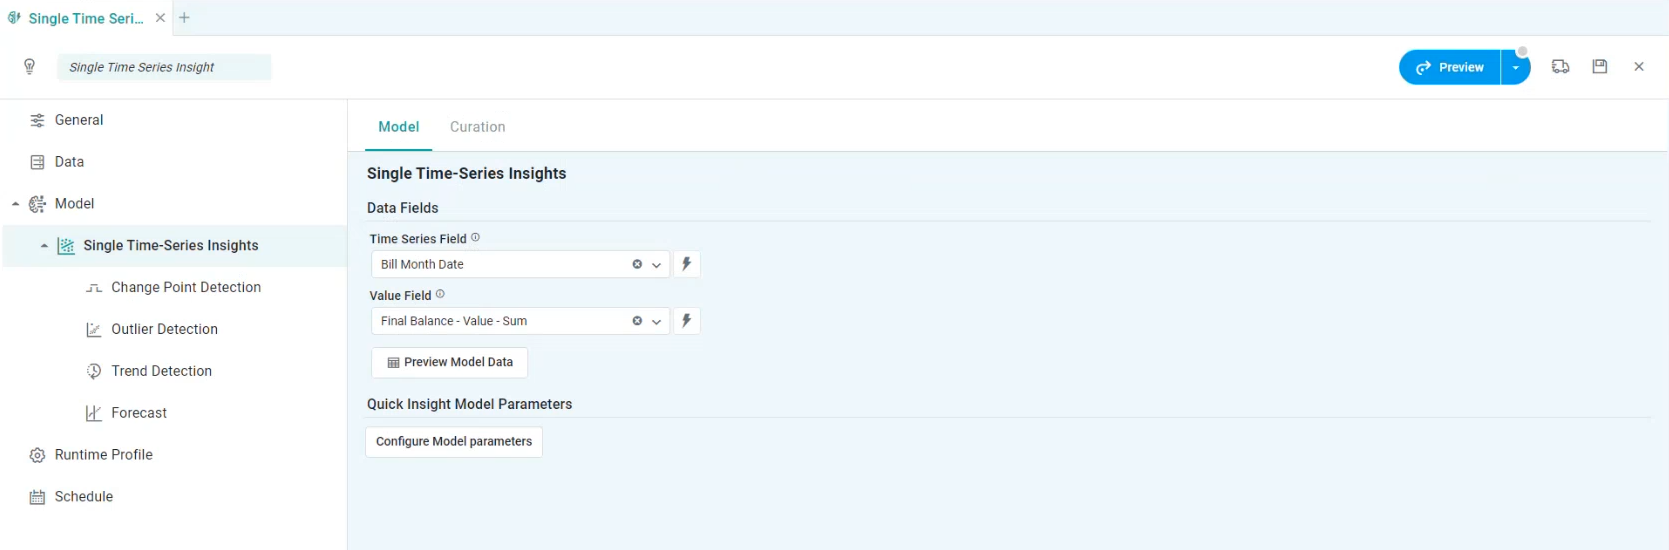Click the Preview Model Data button
The height and width of the screenshot is (550, 1669).
click(449, 362)
